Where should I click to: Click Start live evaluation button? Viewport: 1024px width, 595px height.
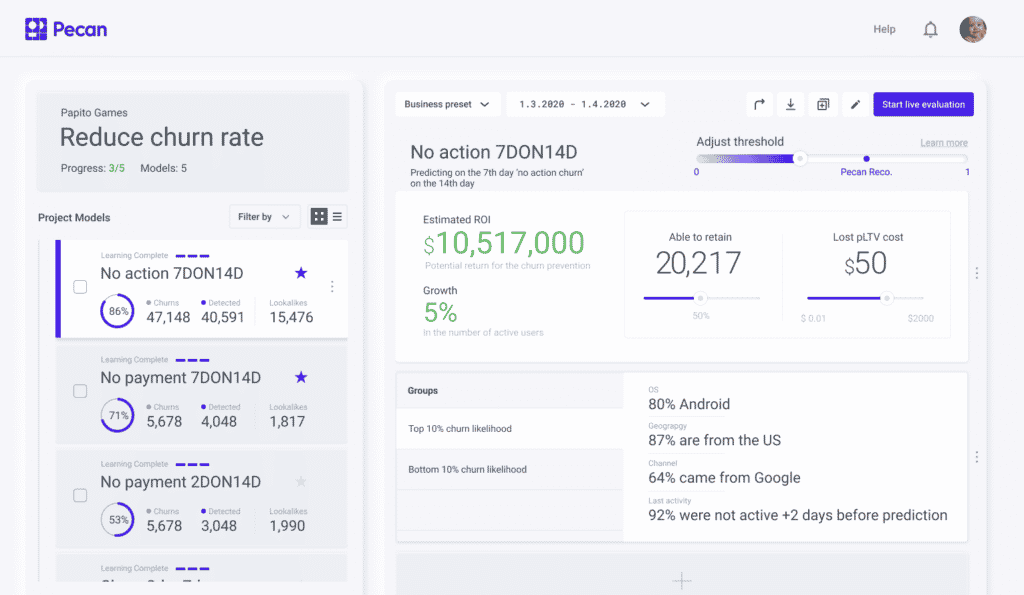click(923, 105)
